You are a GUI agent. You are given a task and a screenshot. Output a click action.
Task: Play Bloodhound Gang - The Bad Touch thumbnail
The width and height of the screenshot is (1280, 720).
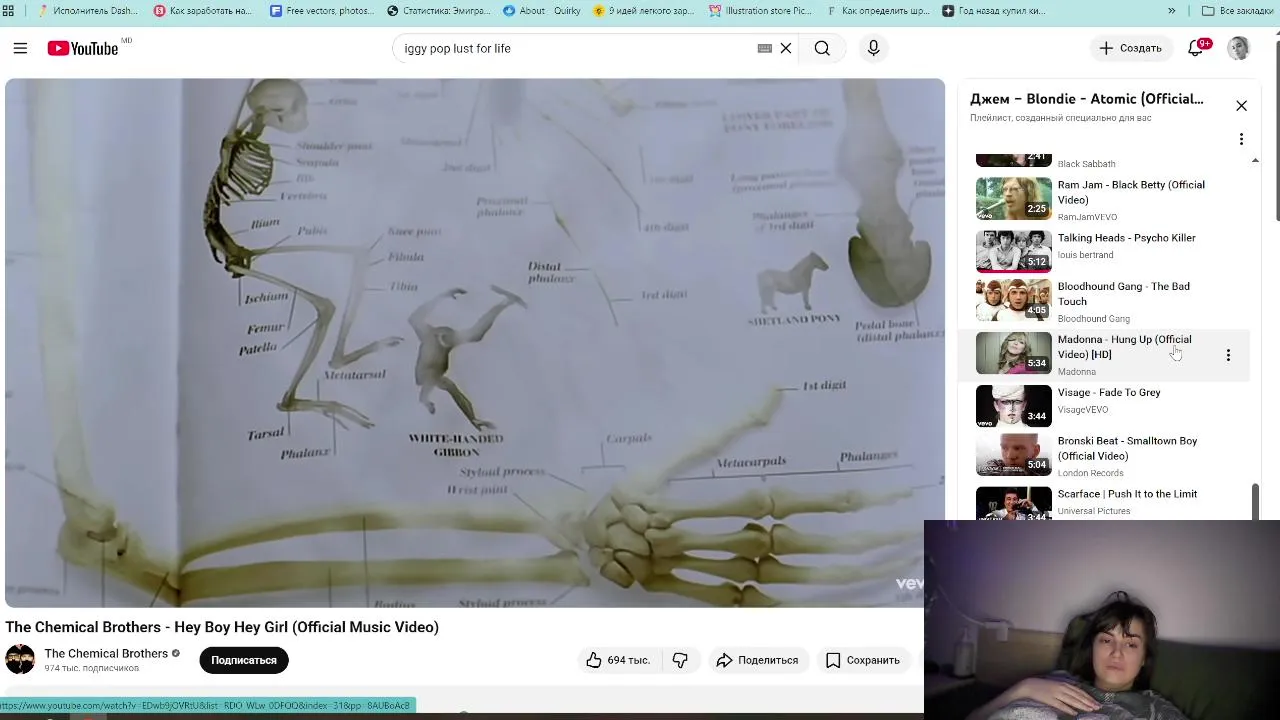(1013, 300)
